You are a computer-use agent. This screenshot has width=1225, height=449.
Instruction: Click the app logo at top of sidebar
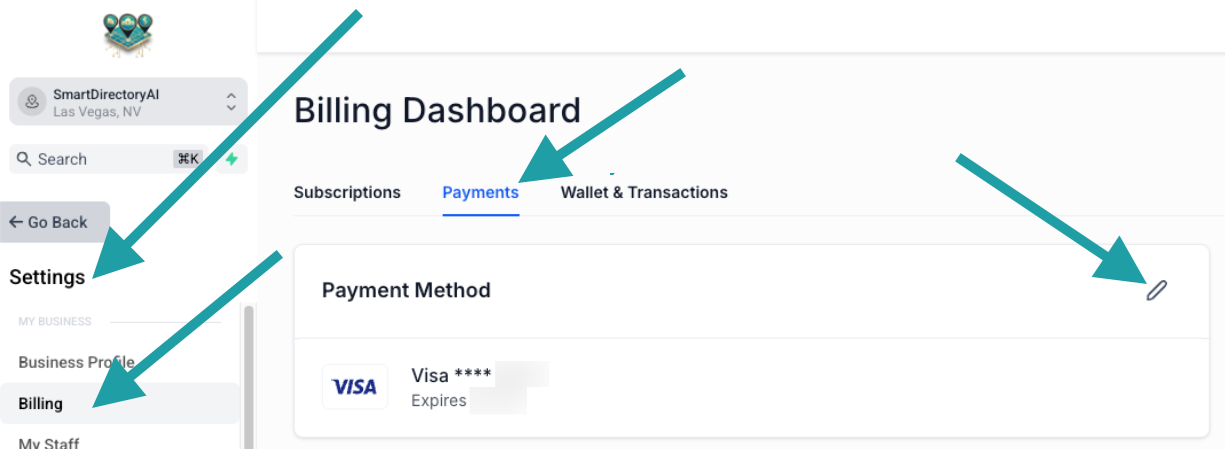[128, 35]
